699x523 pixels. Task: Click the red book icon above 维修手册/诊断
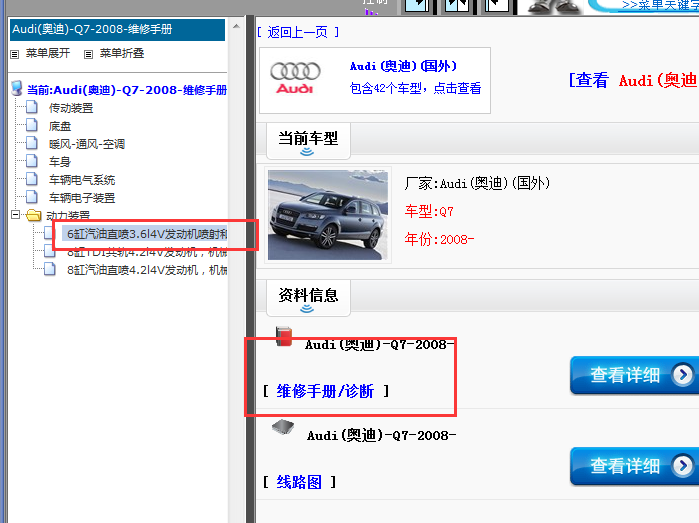pos(284,336)
